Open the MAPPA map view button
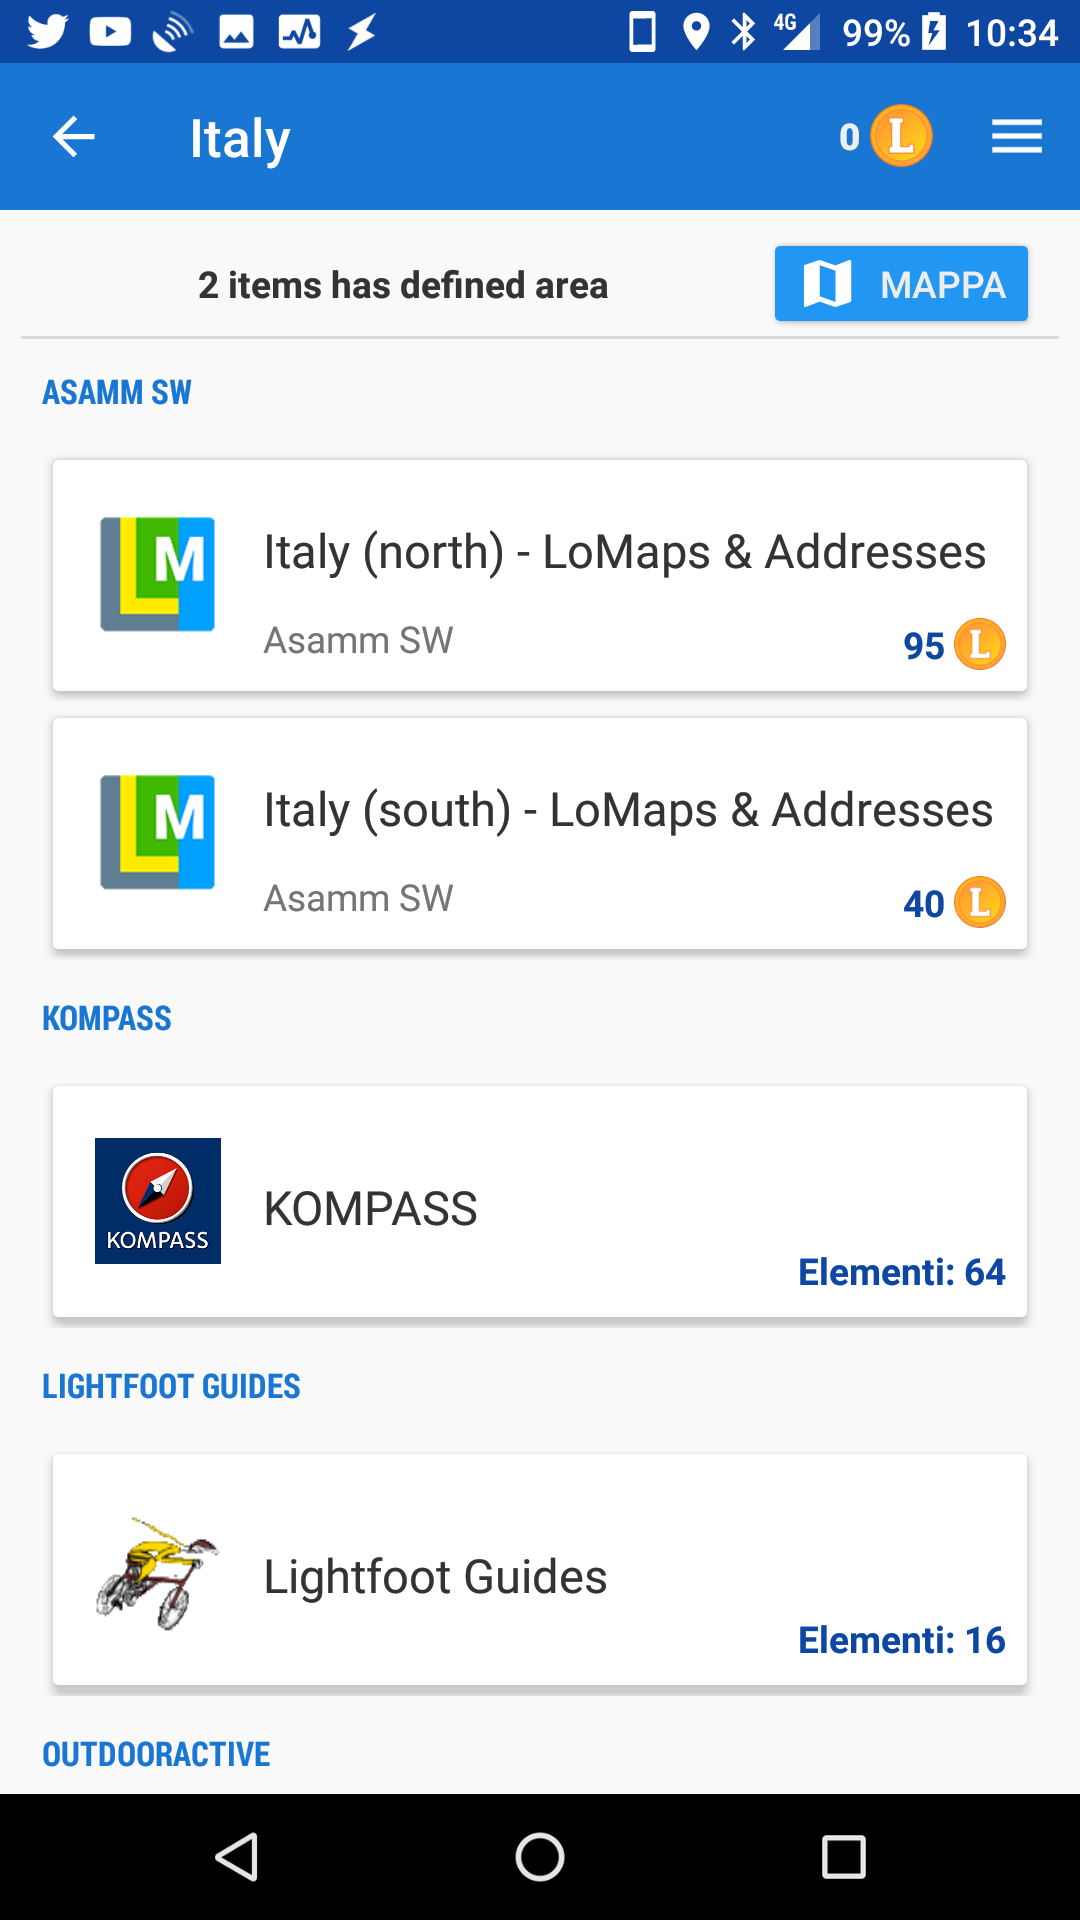The width and height of the screenshot is (1080, 1920). point(901,284)
